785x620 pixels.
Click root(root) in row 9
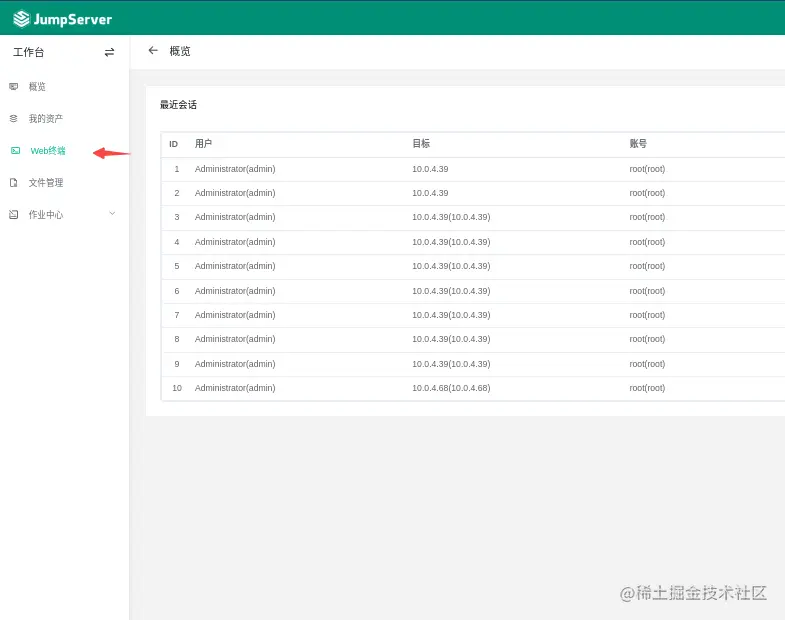point(647,364)
